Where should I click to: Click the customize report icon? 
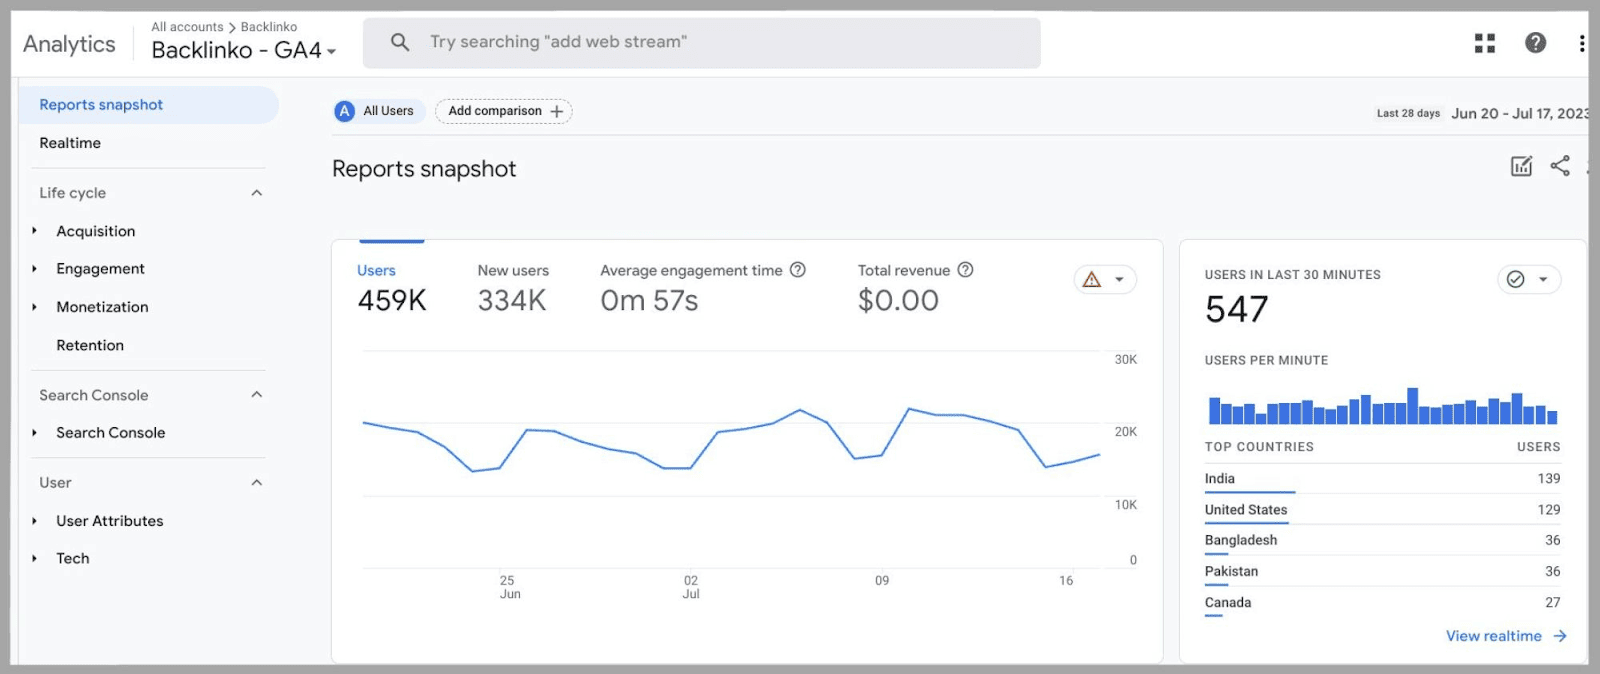coord(1521,167)
